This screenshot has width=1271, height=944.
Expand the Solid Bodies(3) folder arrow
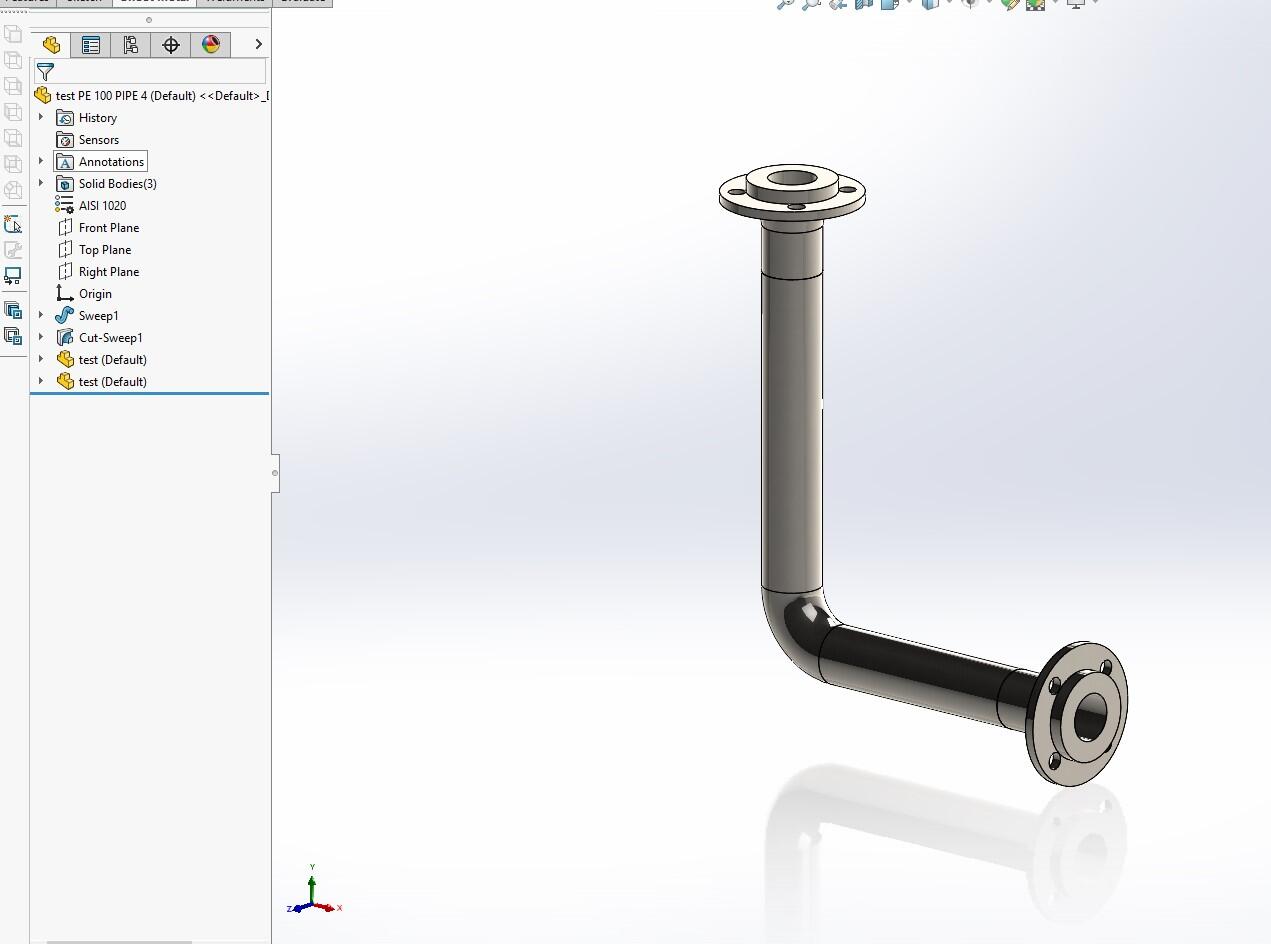[x=41, y=183]
